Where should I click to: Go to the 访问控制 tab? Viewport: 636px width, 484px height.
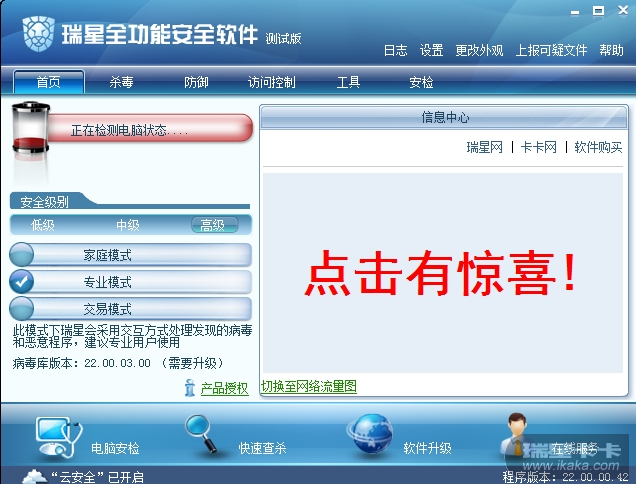(272, 82)
